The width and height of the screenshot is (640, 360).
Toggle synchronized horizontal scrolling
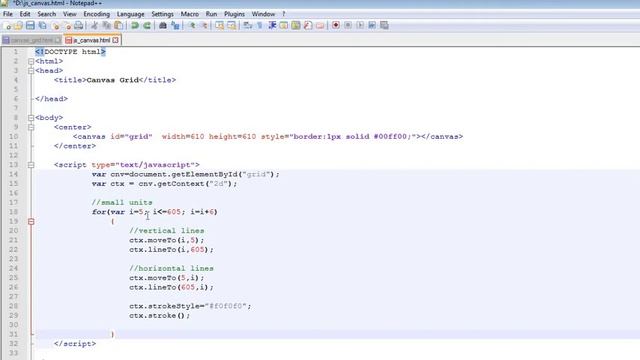pyautogui.click(x=231, y=26)
